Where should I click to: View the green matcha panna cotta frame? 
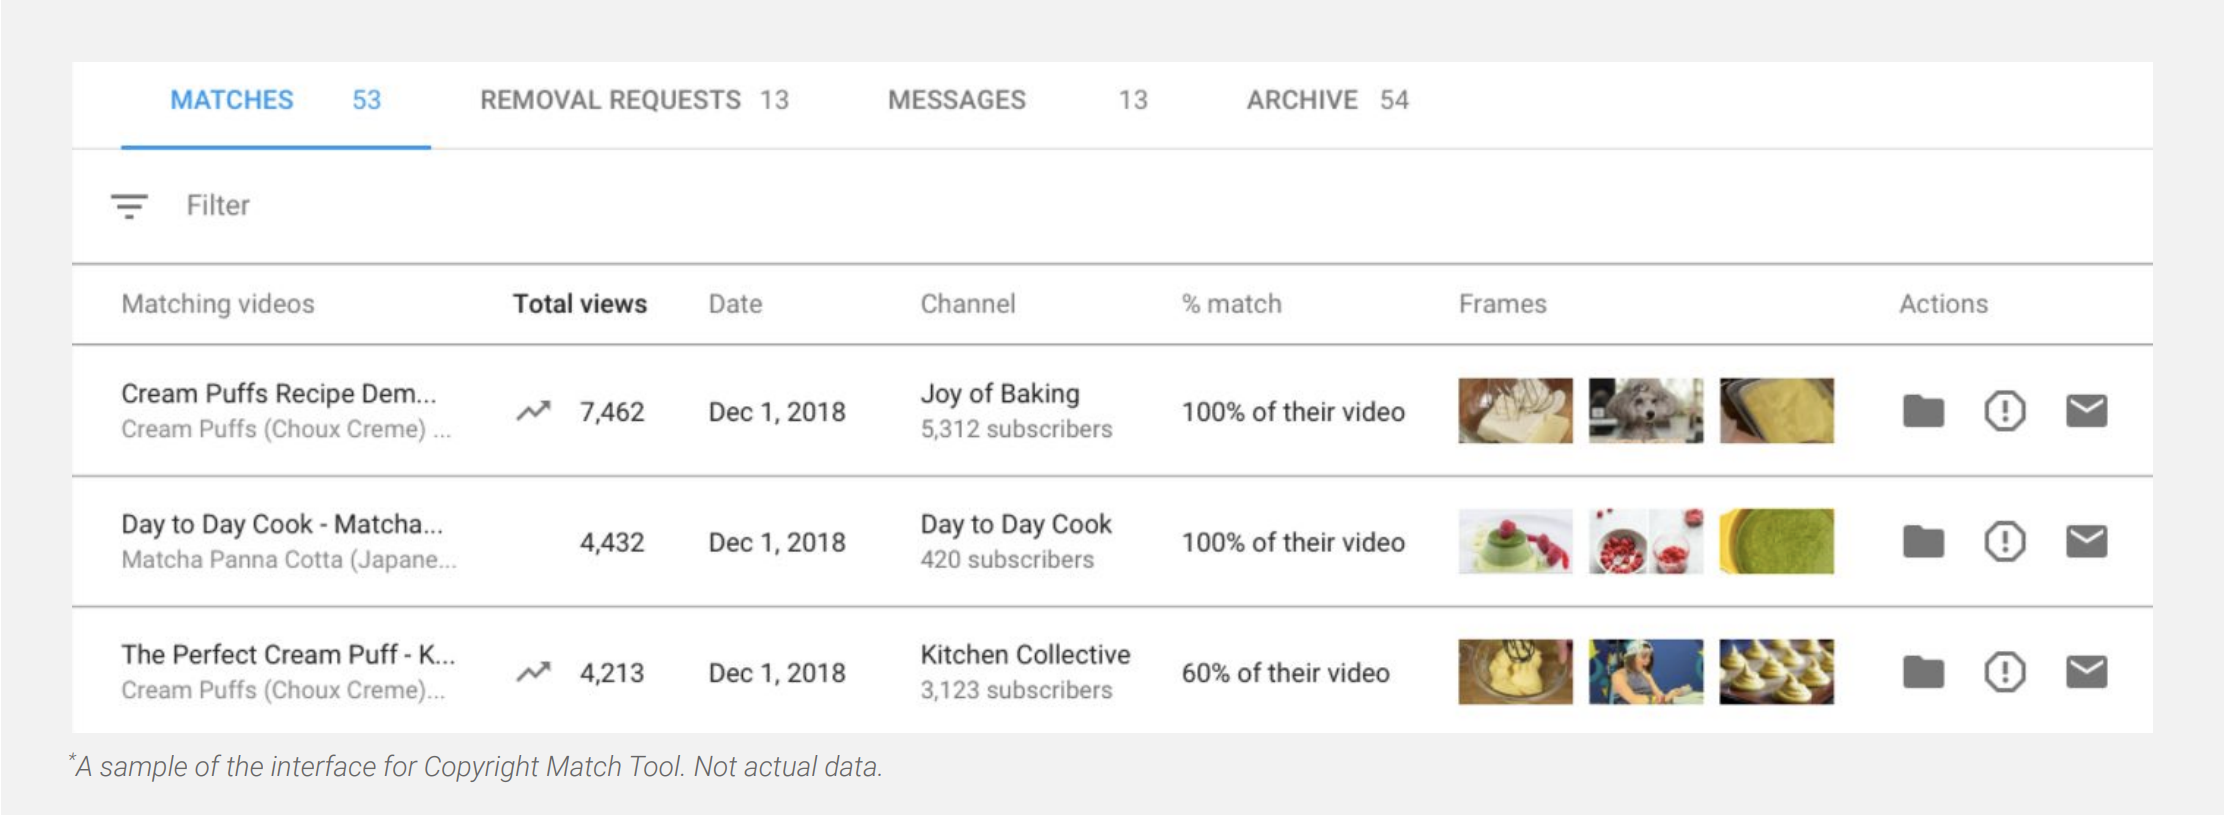click(1514, 542)
